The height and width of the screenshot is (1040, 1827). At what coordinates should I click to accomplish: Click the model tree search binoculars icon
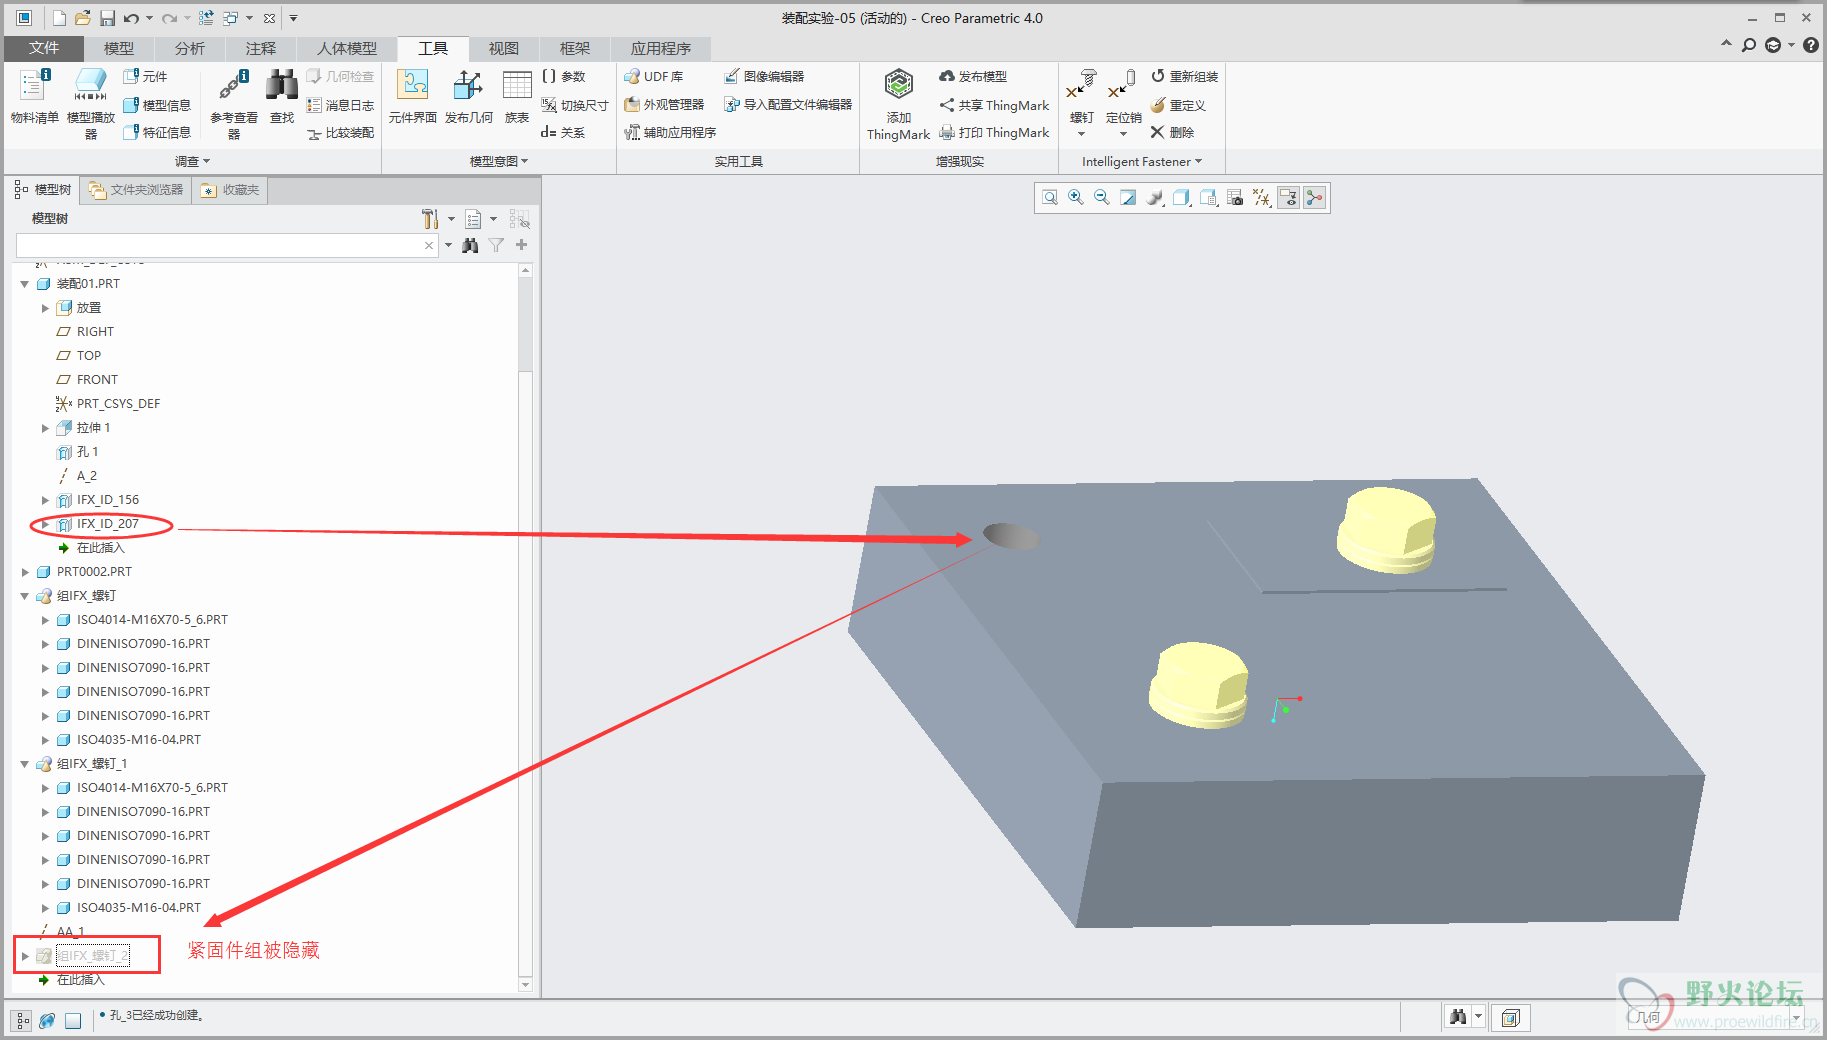coord(470,245)
